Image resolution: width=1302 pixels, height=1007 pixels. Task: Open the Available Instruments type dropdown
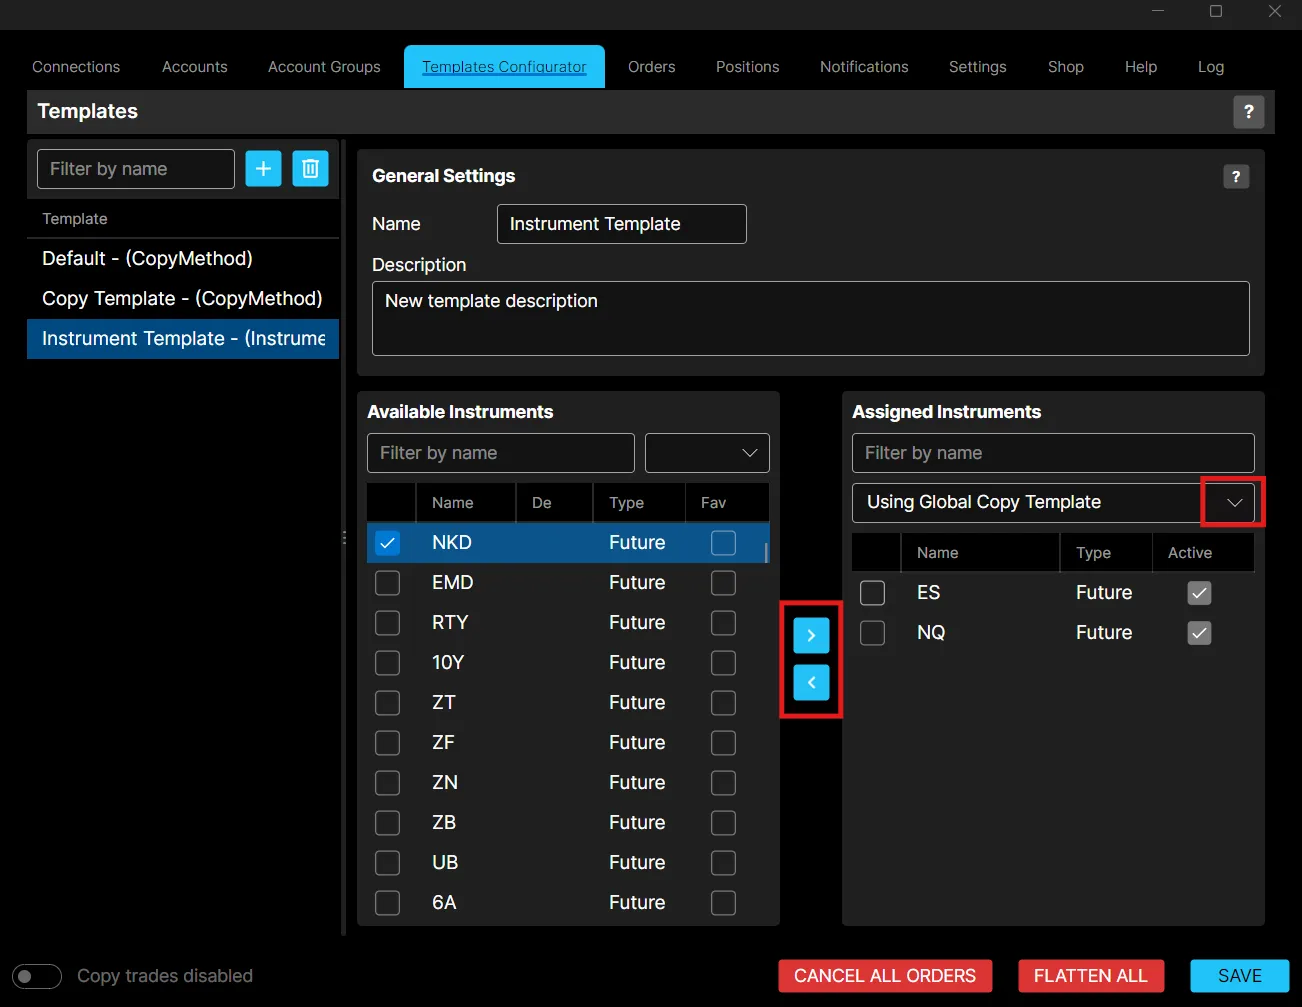(x=707, y=453)
